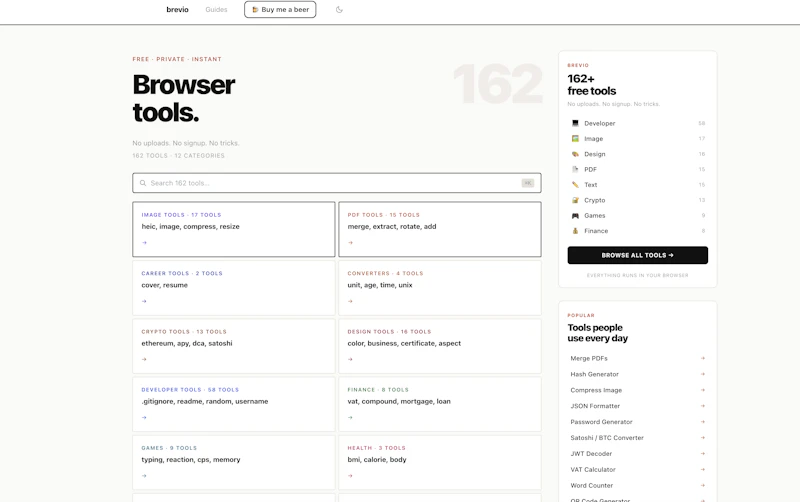The width and height of the screenshot is (800, 502).
Task: Open the Games tools card
Action: (234, 462)
